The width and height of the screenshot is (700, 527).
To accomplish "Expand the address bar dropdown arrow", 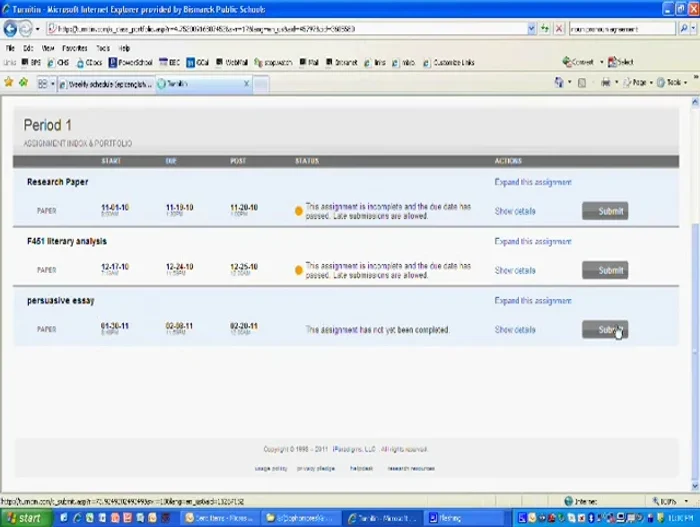I will (531, 29).
